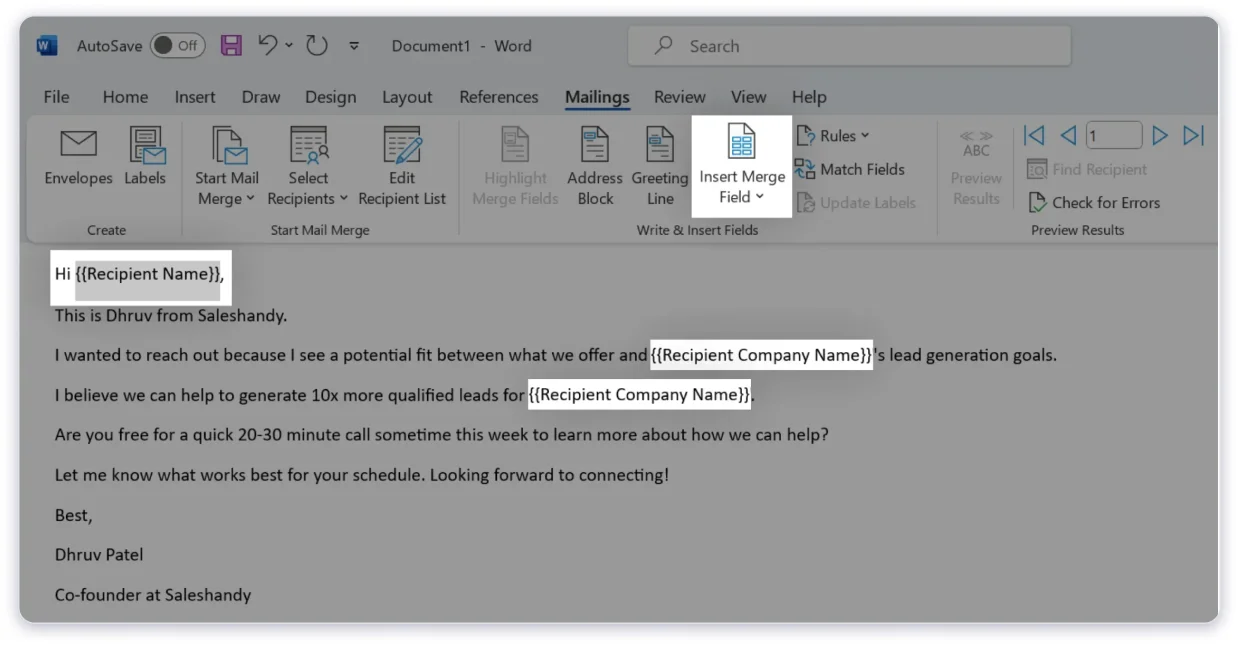Go to the next record arrow

[x=1160, y=135]
